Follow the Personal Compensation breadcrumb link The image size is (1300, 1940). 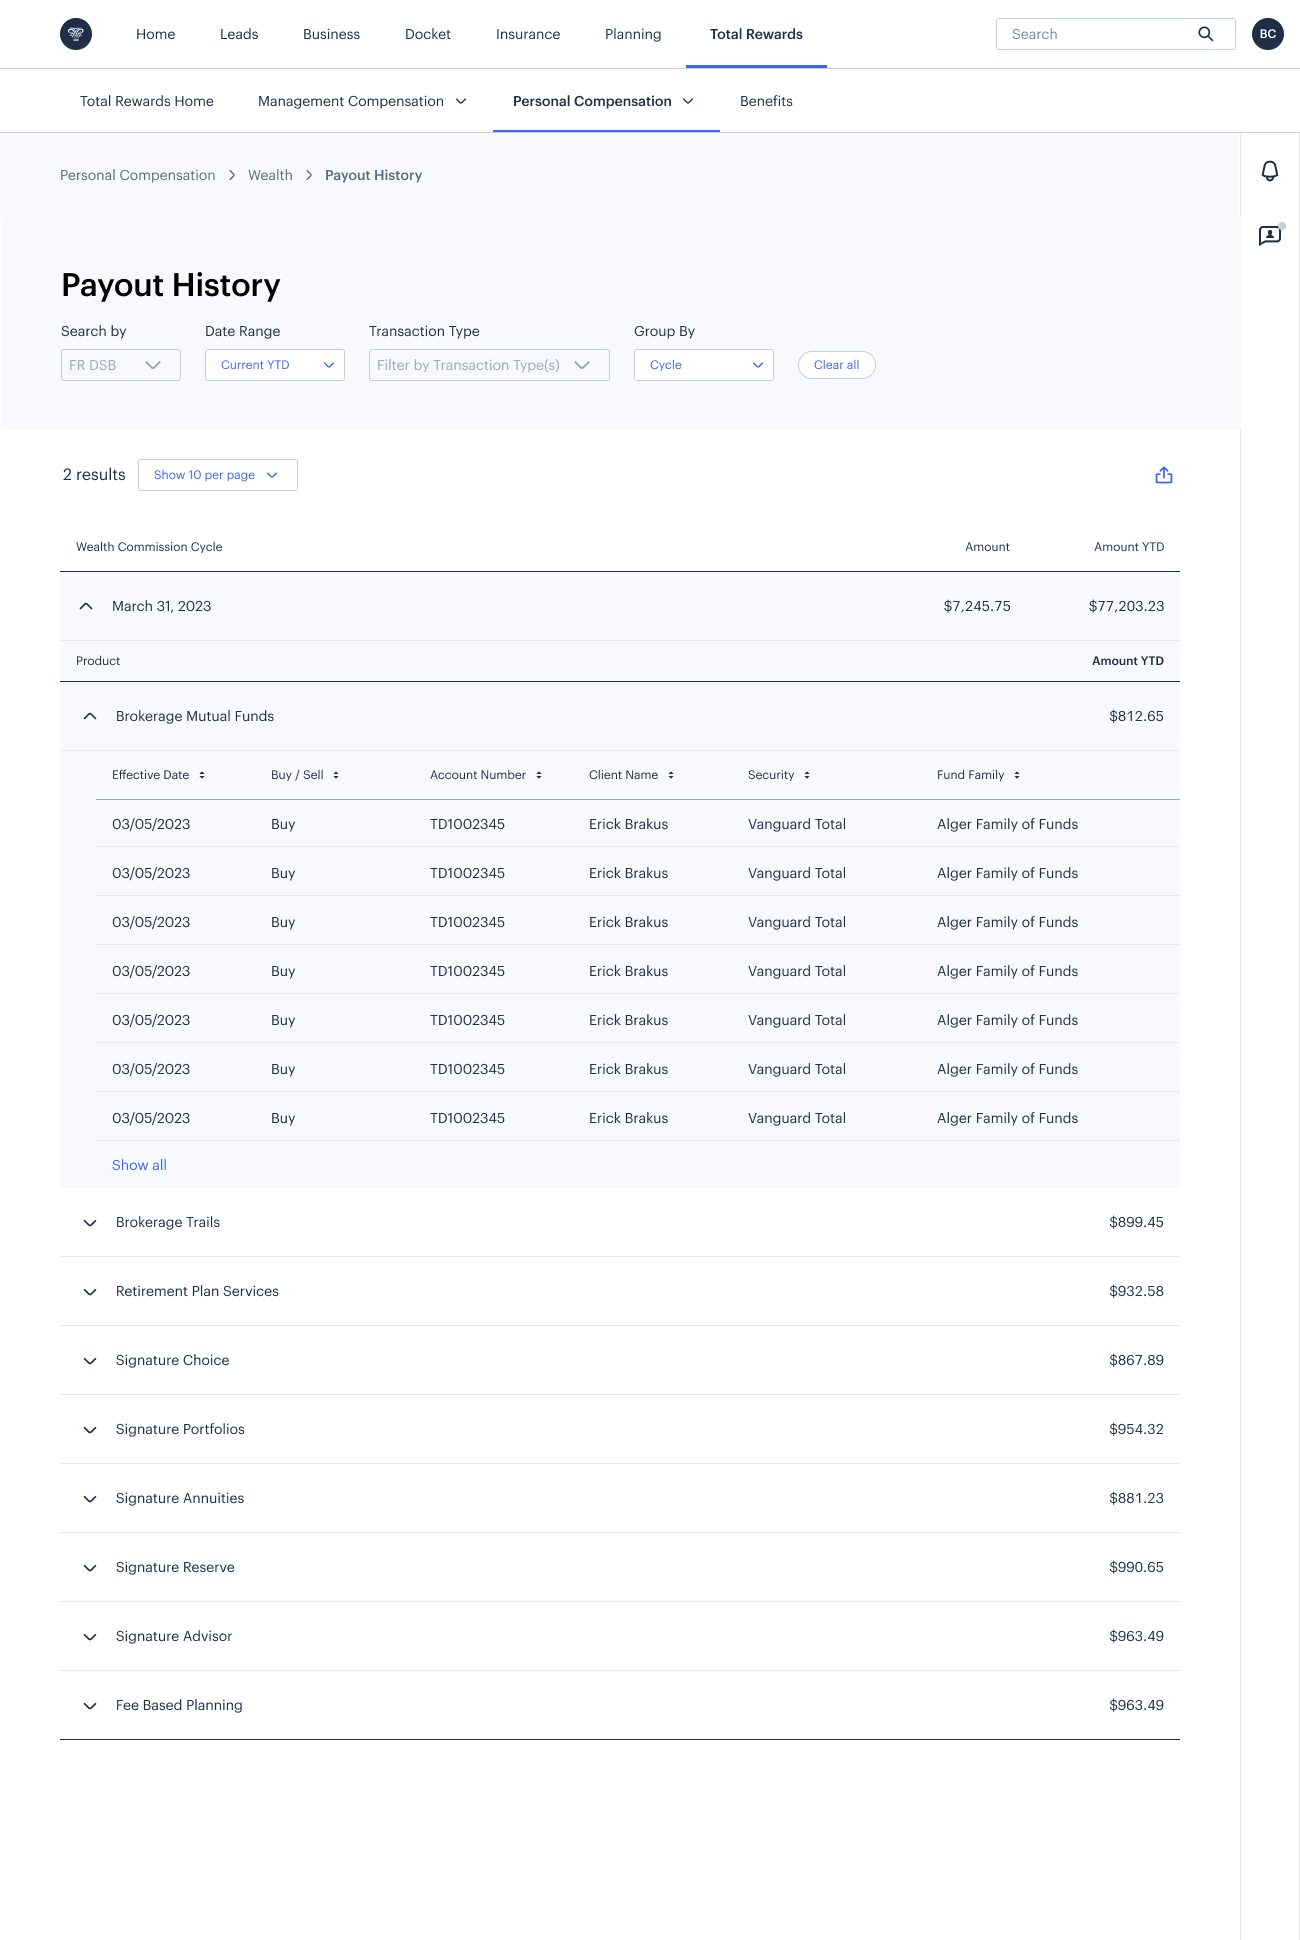tap(138, 175)
